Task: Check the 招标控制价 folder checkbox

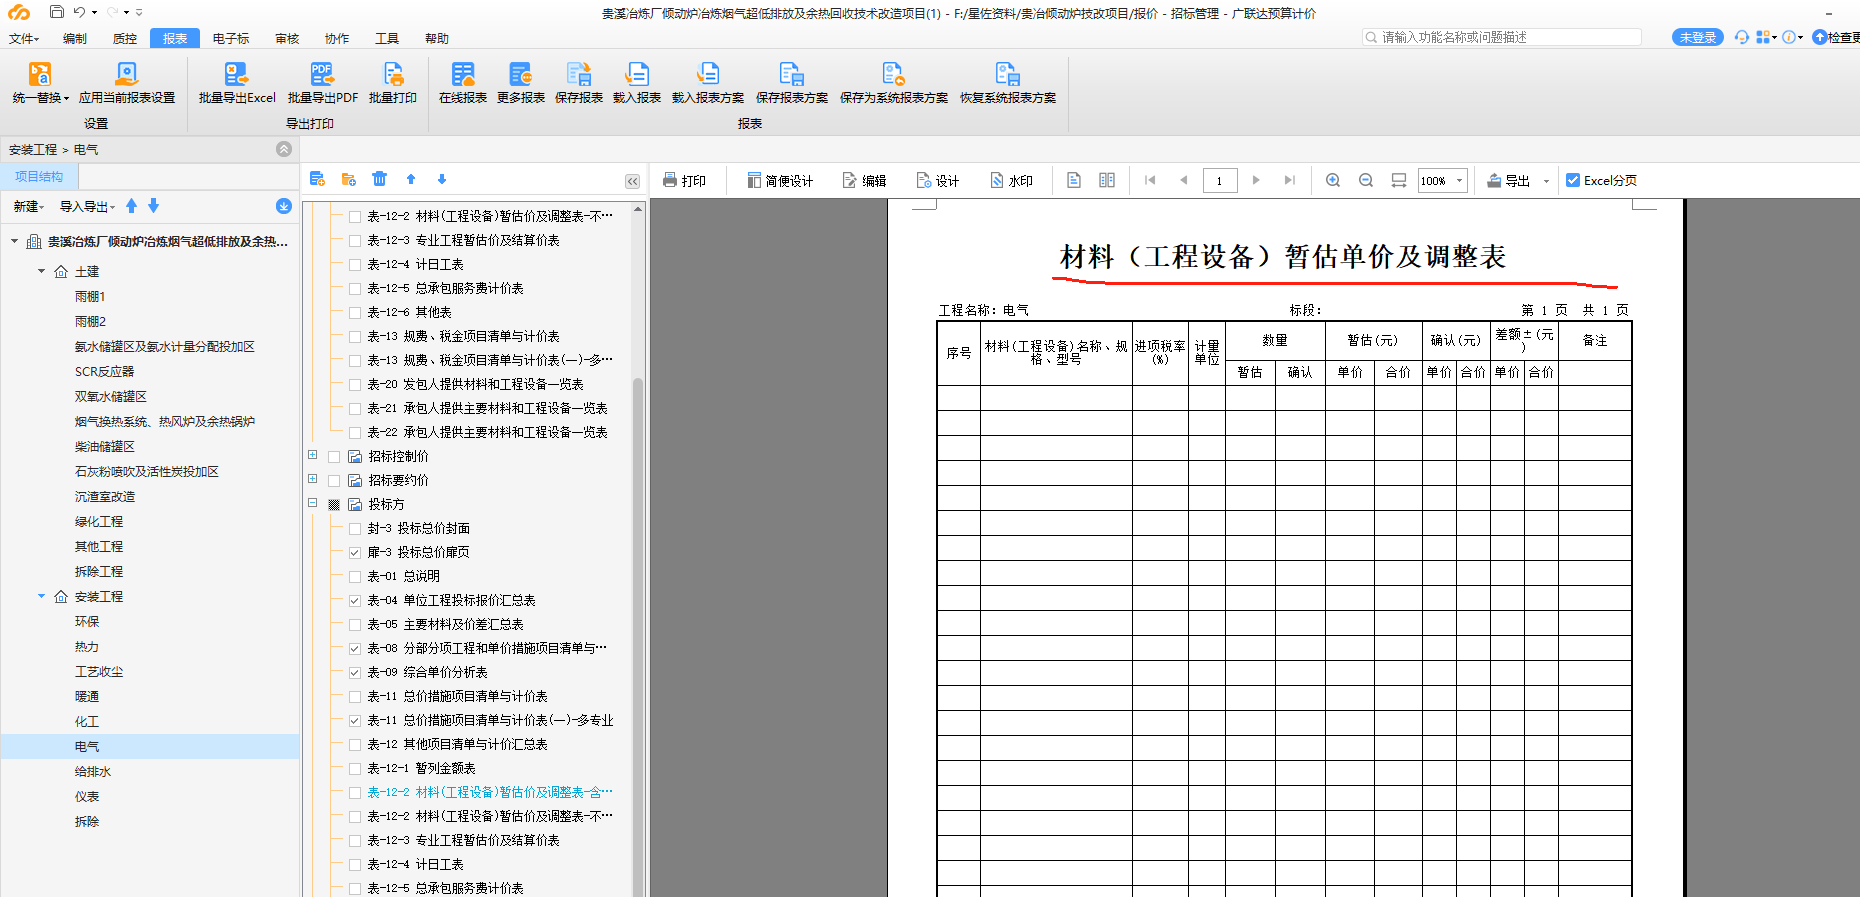Action: pos(334,456)
